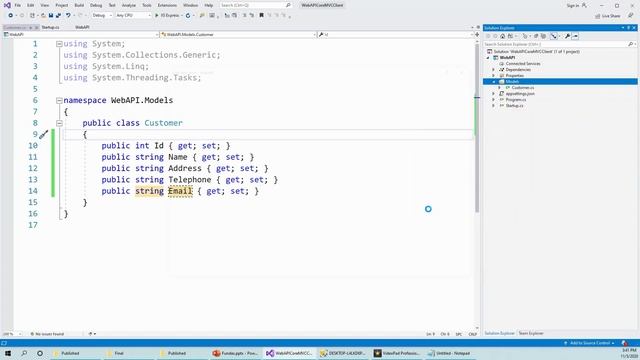This screenshot has width=640, height=360.
Task: Click the New Project toolbar icon
Action: click(32, 16)
